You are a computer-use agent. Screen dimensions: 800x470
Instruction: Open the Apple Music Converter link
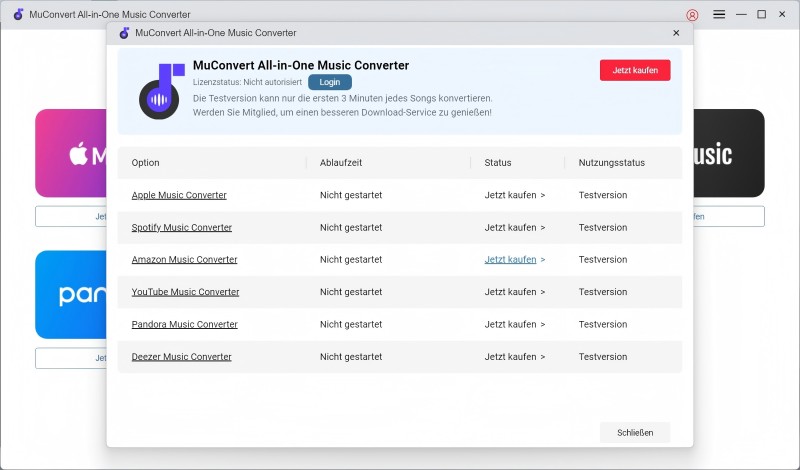[x=179, y=195]
